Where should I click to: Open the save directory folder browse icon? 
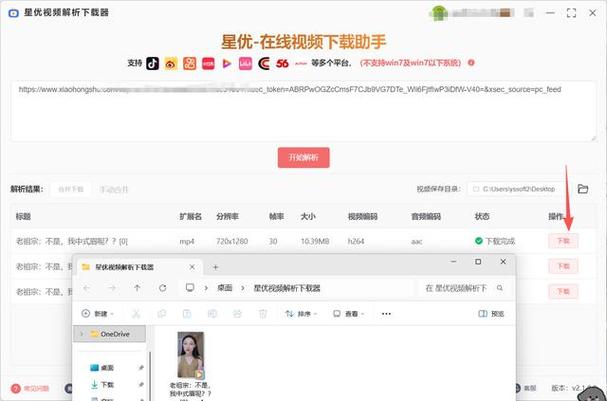583,189
